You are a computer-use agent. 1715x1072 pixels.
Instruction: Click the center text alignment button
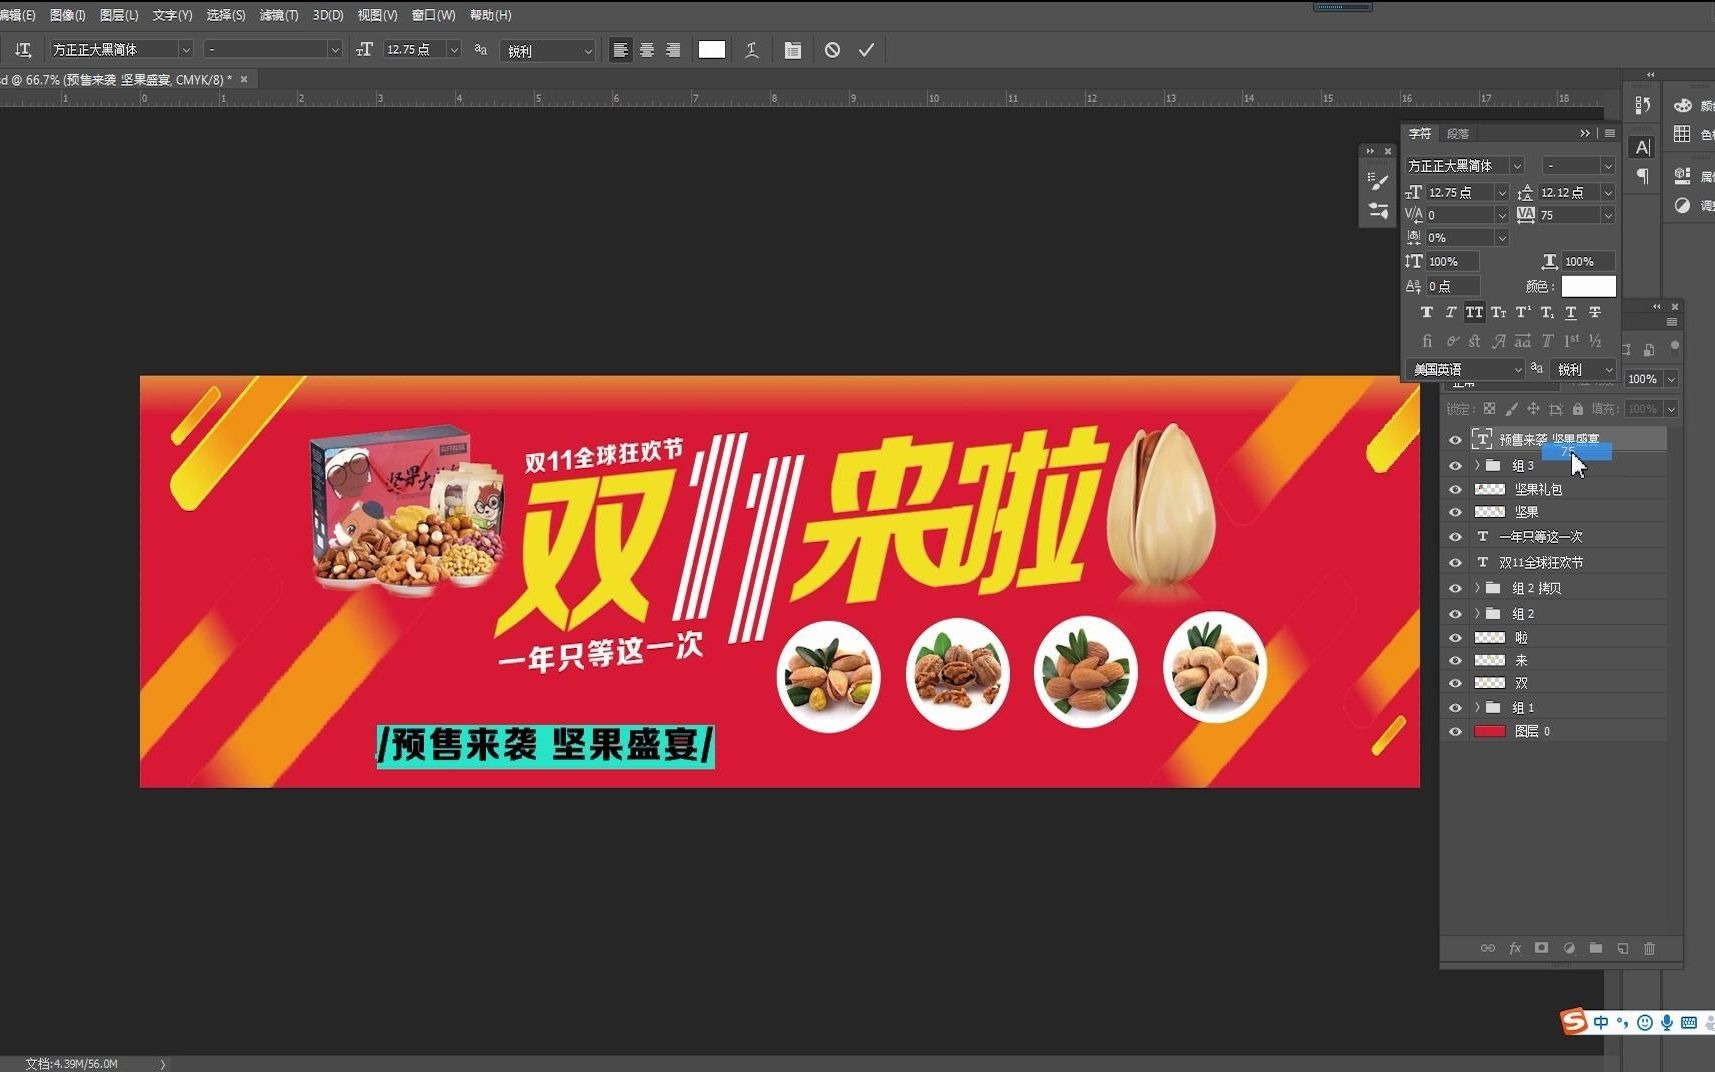point(648,50)
